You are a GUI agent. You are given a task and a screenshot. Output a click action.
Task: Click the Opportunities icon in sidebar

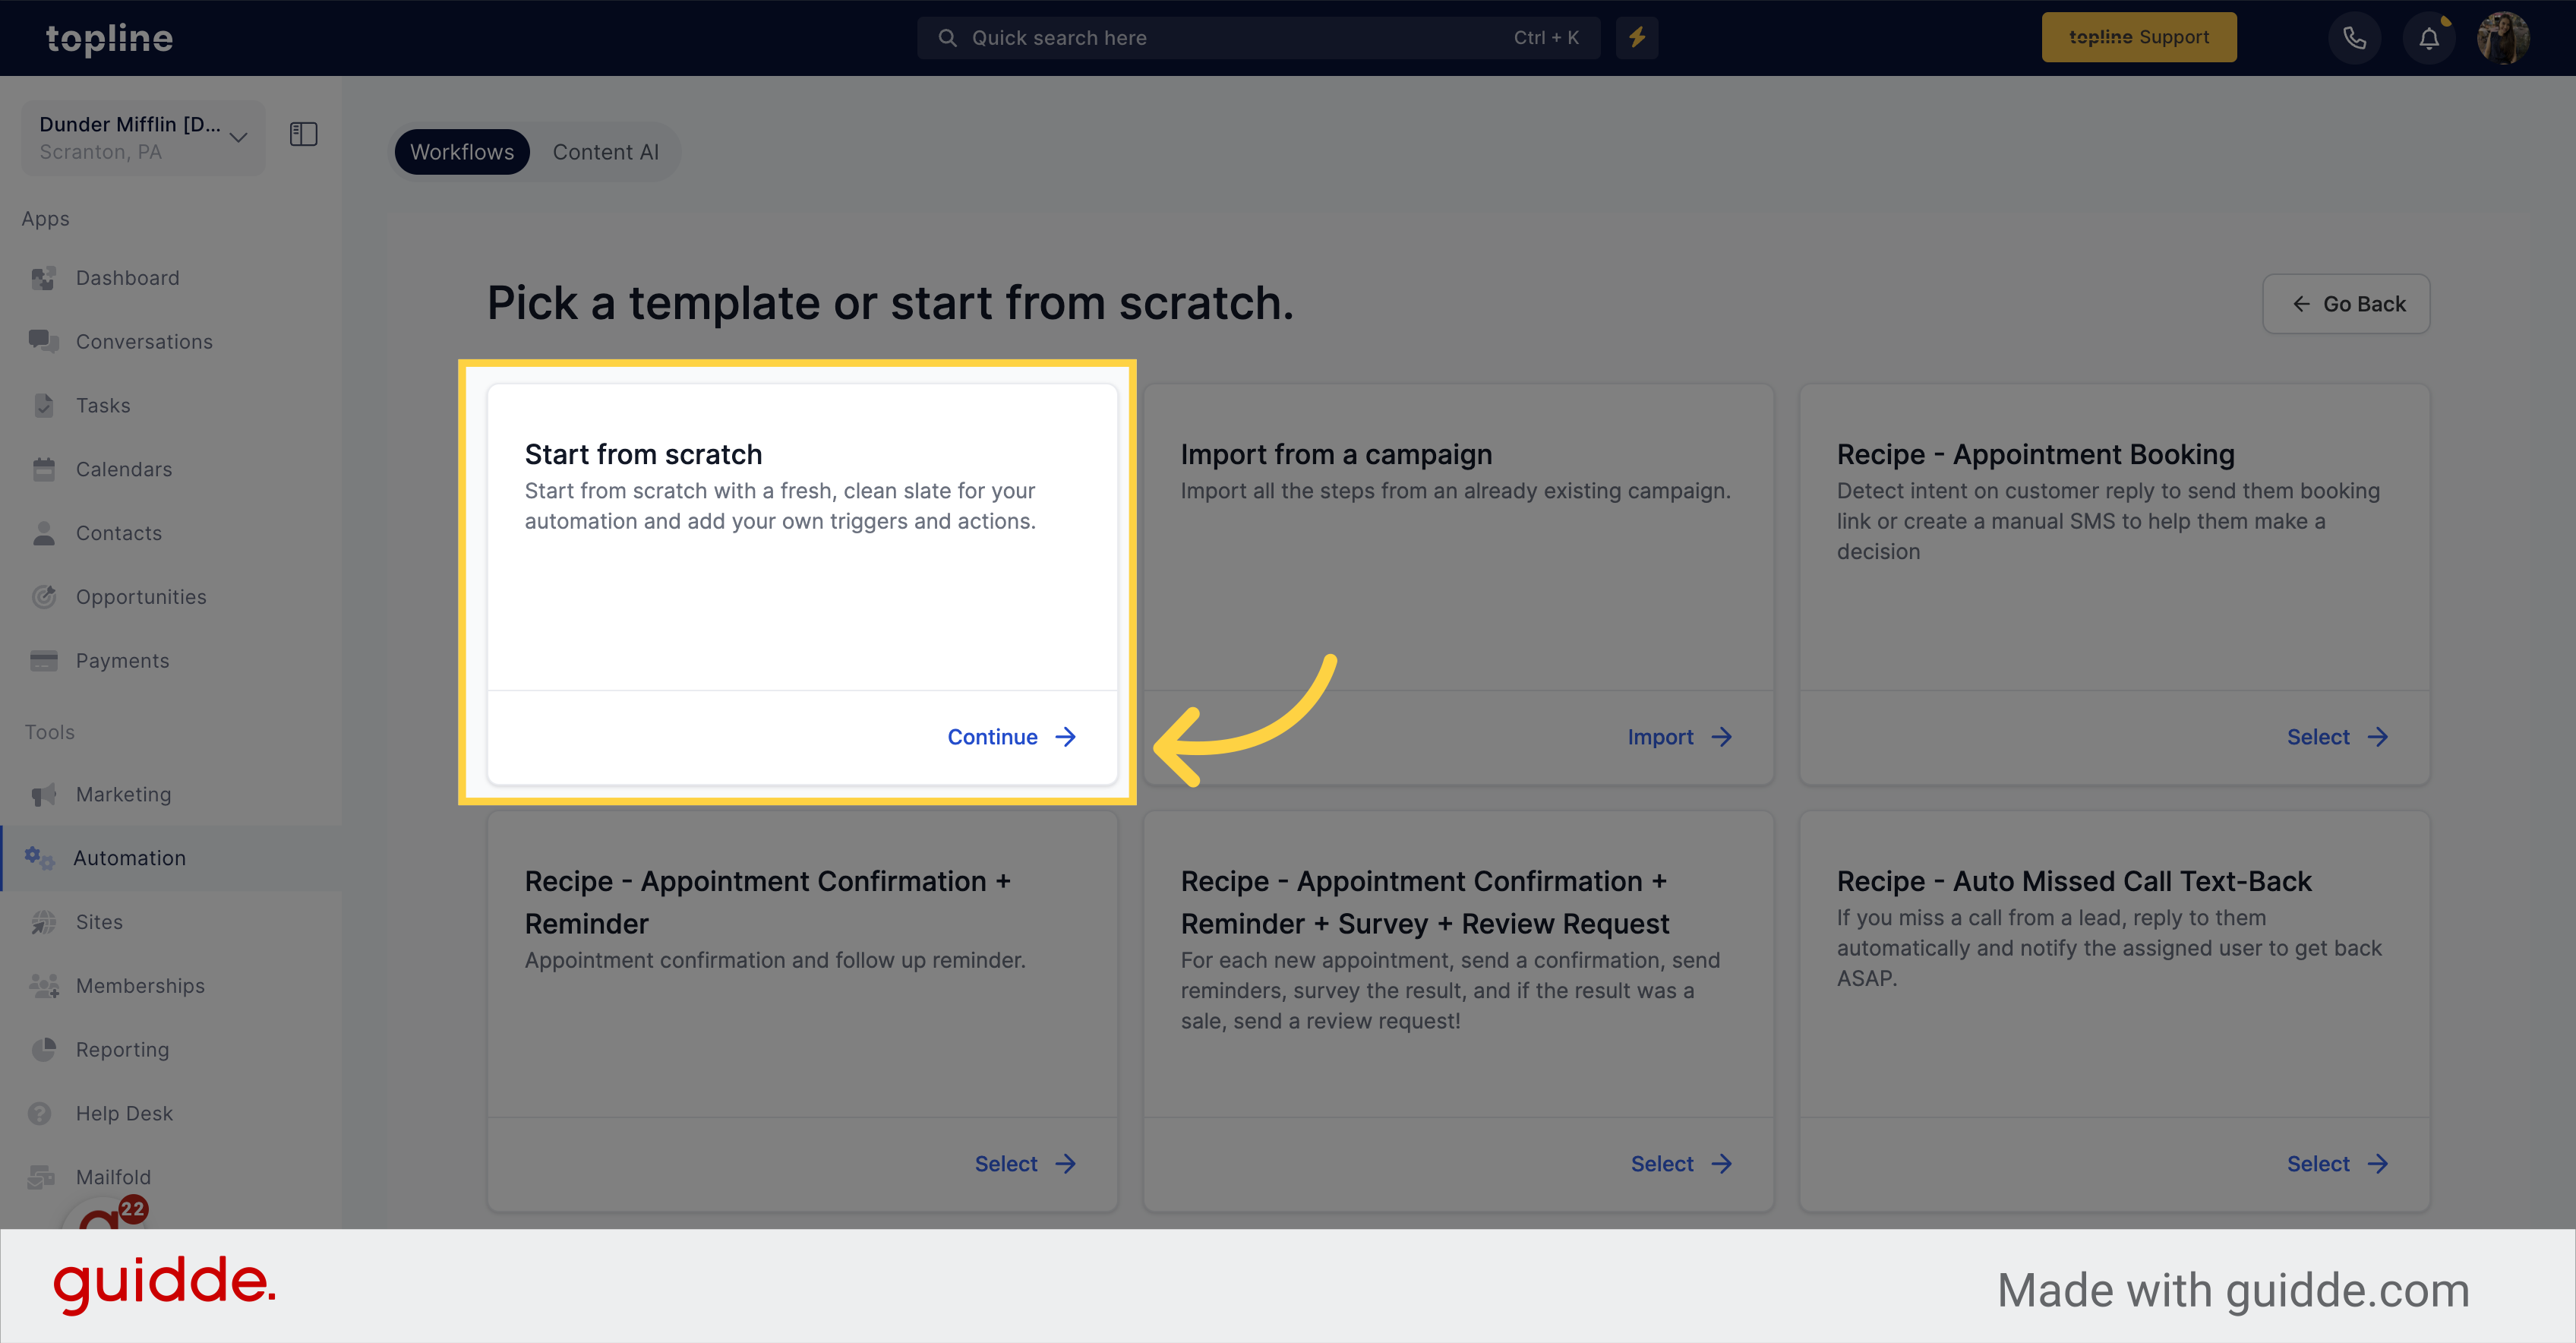pos(46,595)
